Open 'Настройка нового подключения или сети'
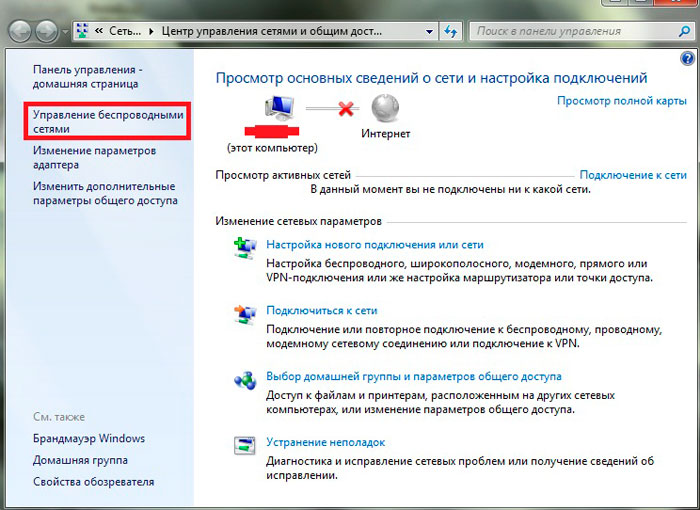This screenshot has width=700, height=510. (375, 245)
